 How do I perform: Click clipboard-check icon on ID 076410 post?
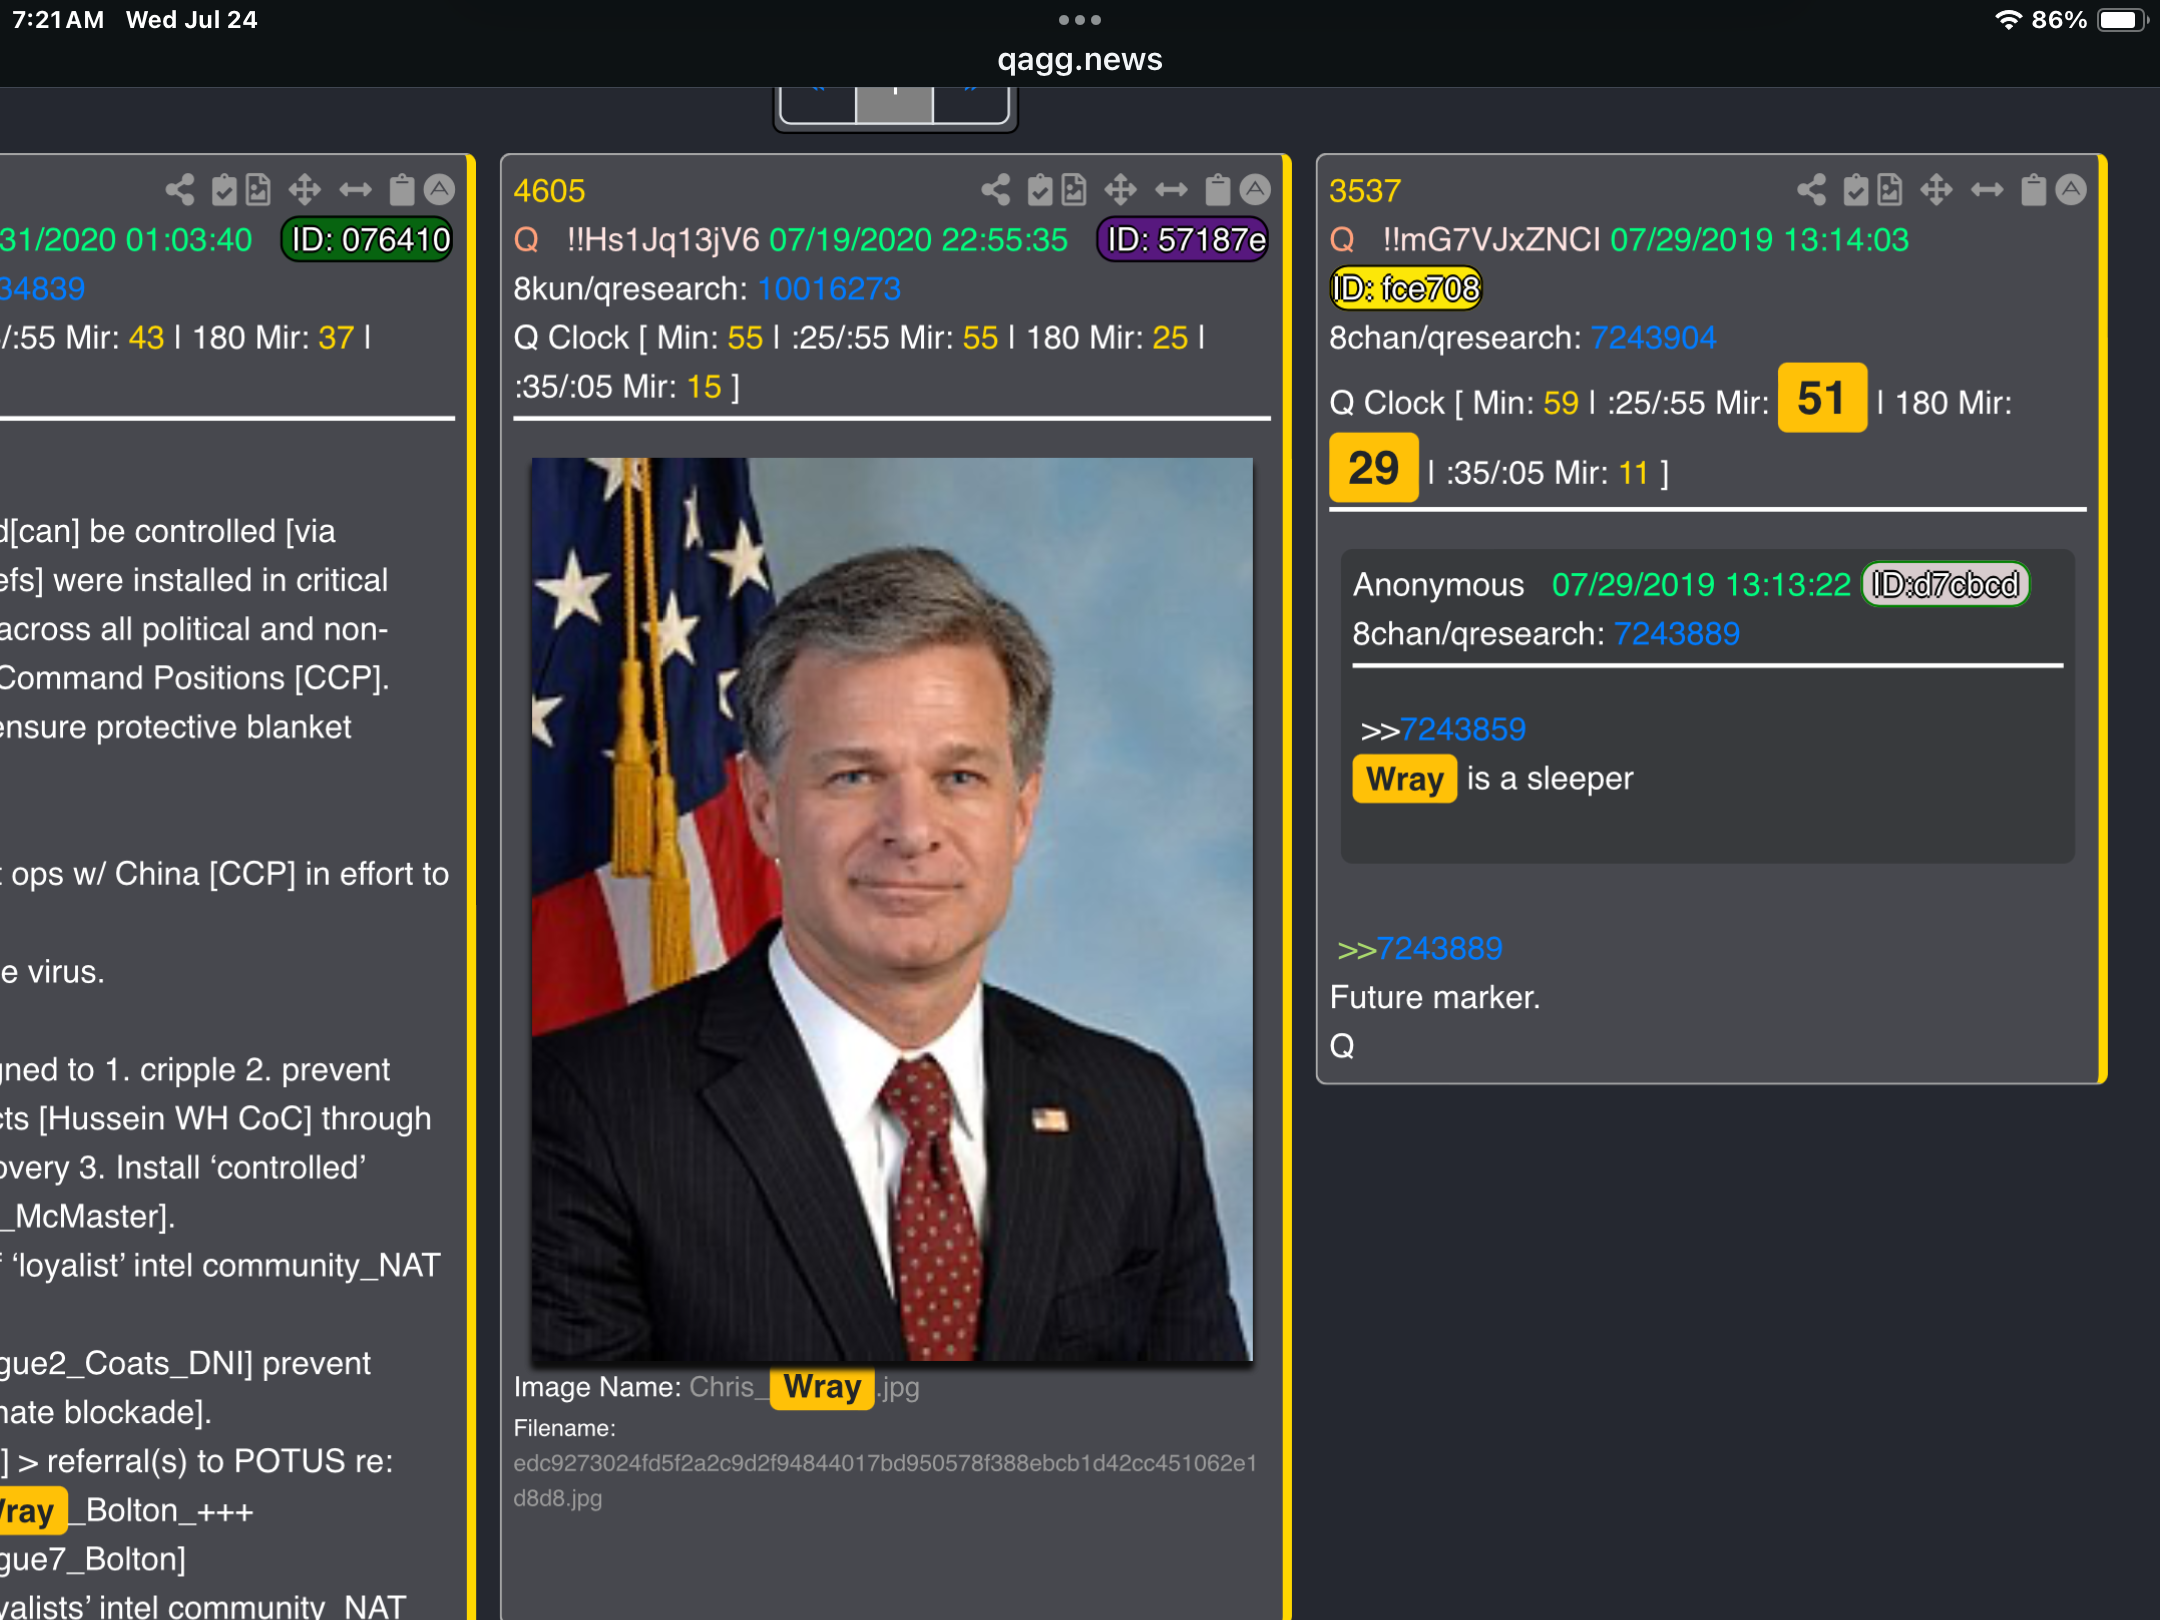[224, 189]
